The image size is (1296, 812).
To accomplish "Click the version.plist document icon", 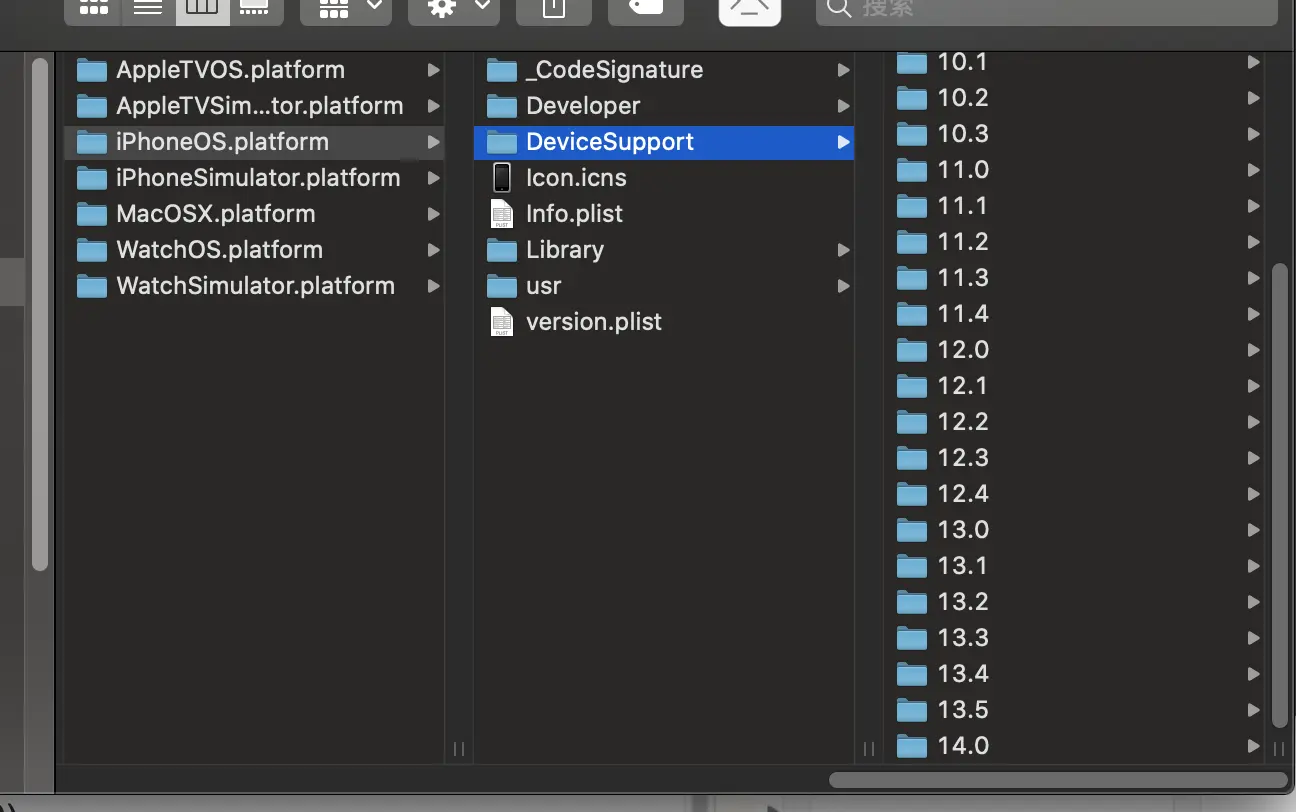I will (x=502, y=322).
